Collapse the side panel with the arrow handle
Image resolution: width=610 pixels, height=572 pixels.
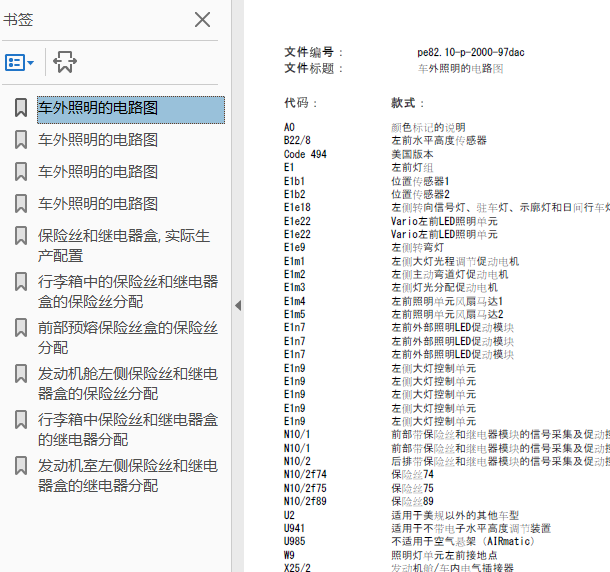click(x=238, y=305)
